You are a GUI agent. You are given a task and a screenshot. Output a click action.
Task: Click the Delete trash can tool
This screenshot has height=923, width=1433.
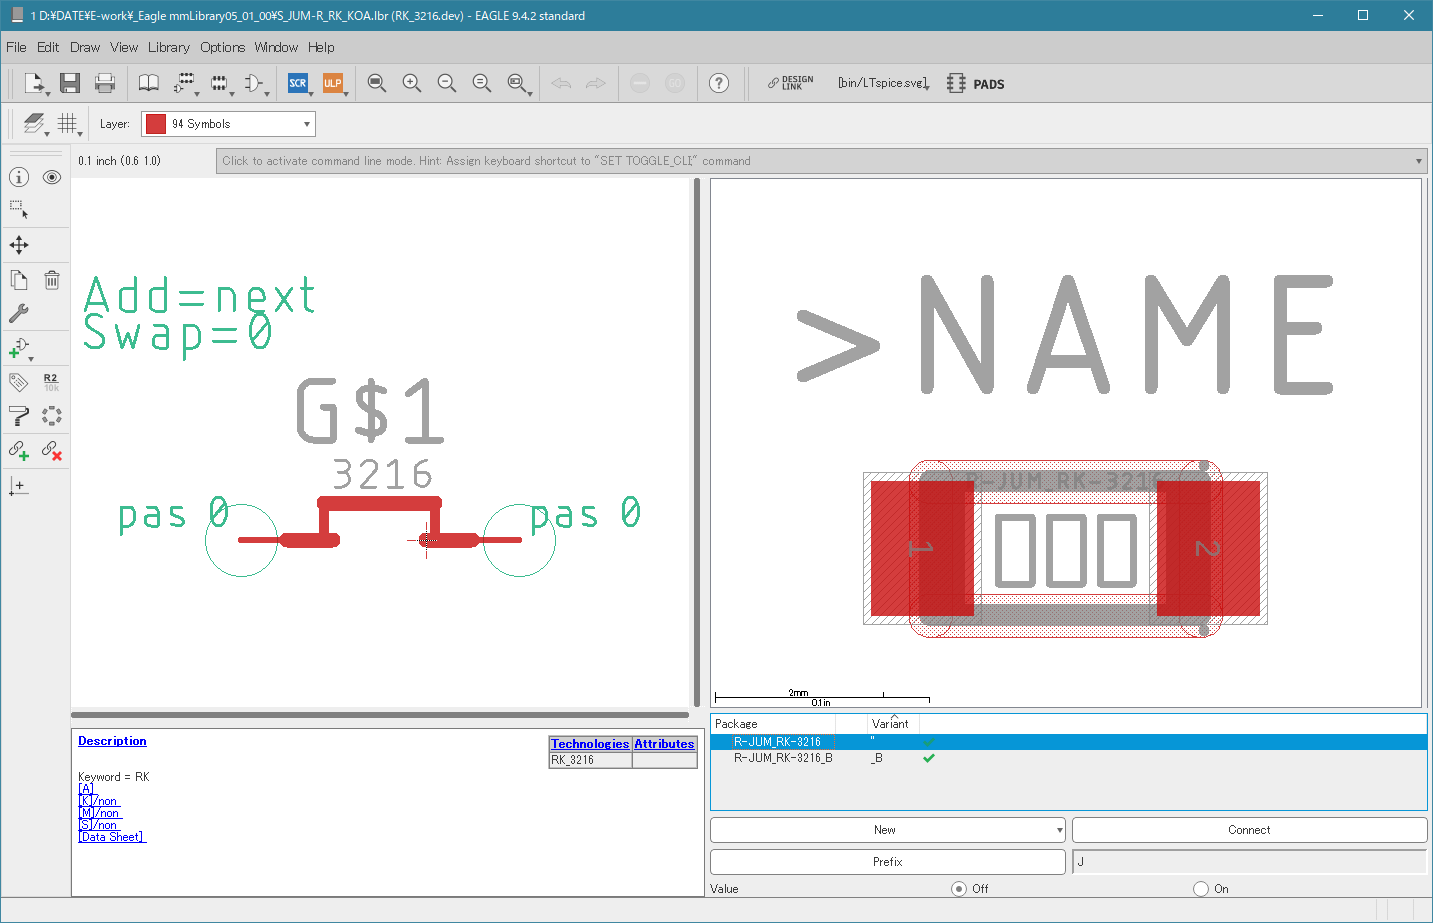(x=52, y=280)
